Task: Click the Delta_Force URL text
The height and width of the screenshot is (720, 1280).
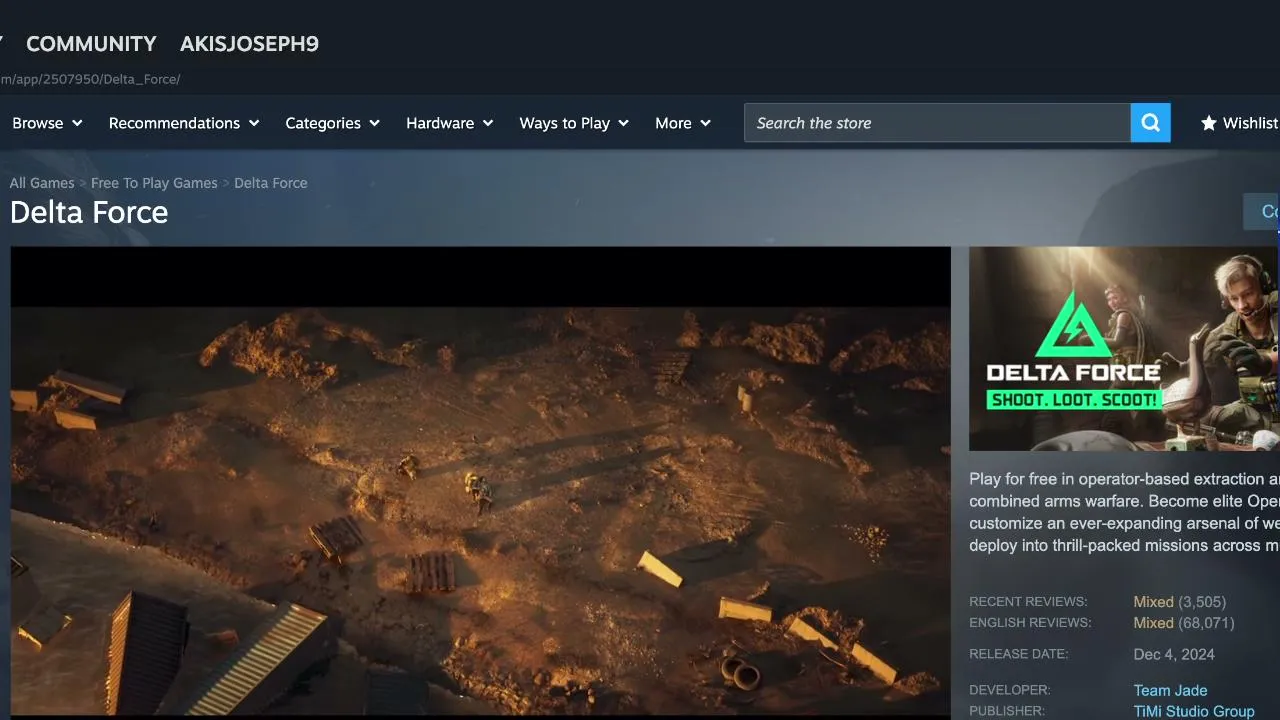Action: 143,79
